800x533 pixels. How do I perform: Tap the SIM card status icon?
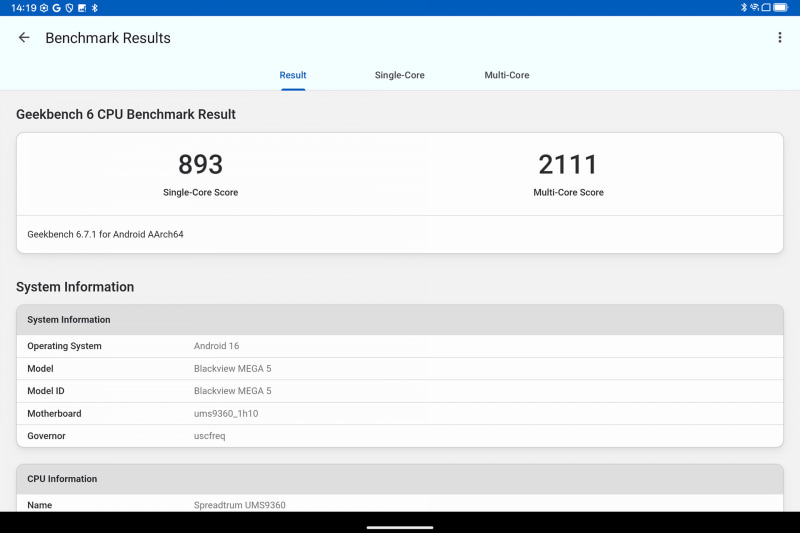click(x=766, y=7)
